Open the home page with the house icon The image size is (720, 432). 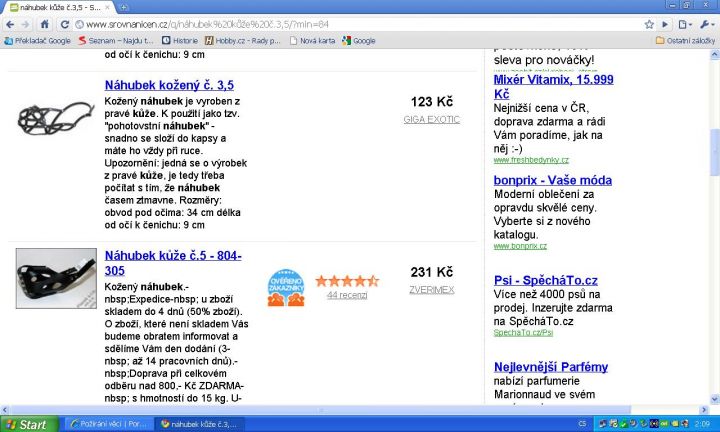point(45,24)
